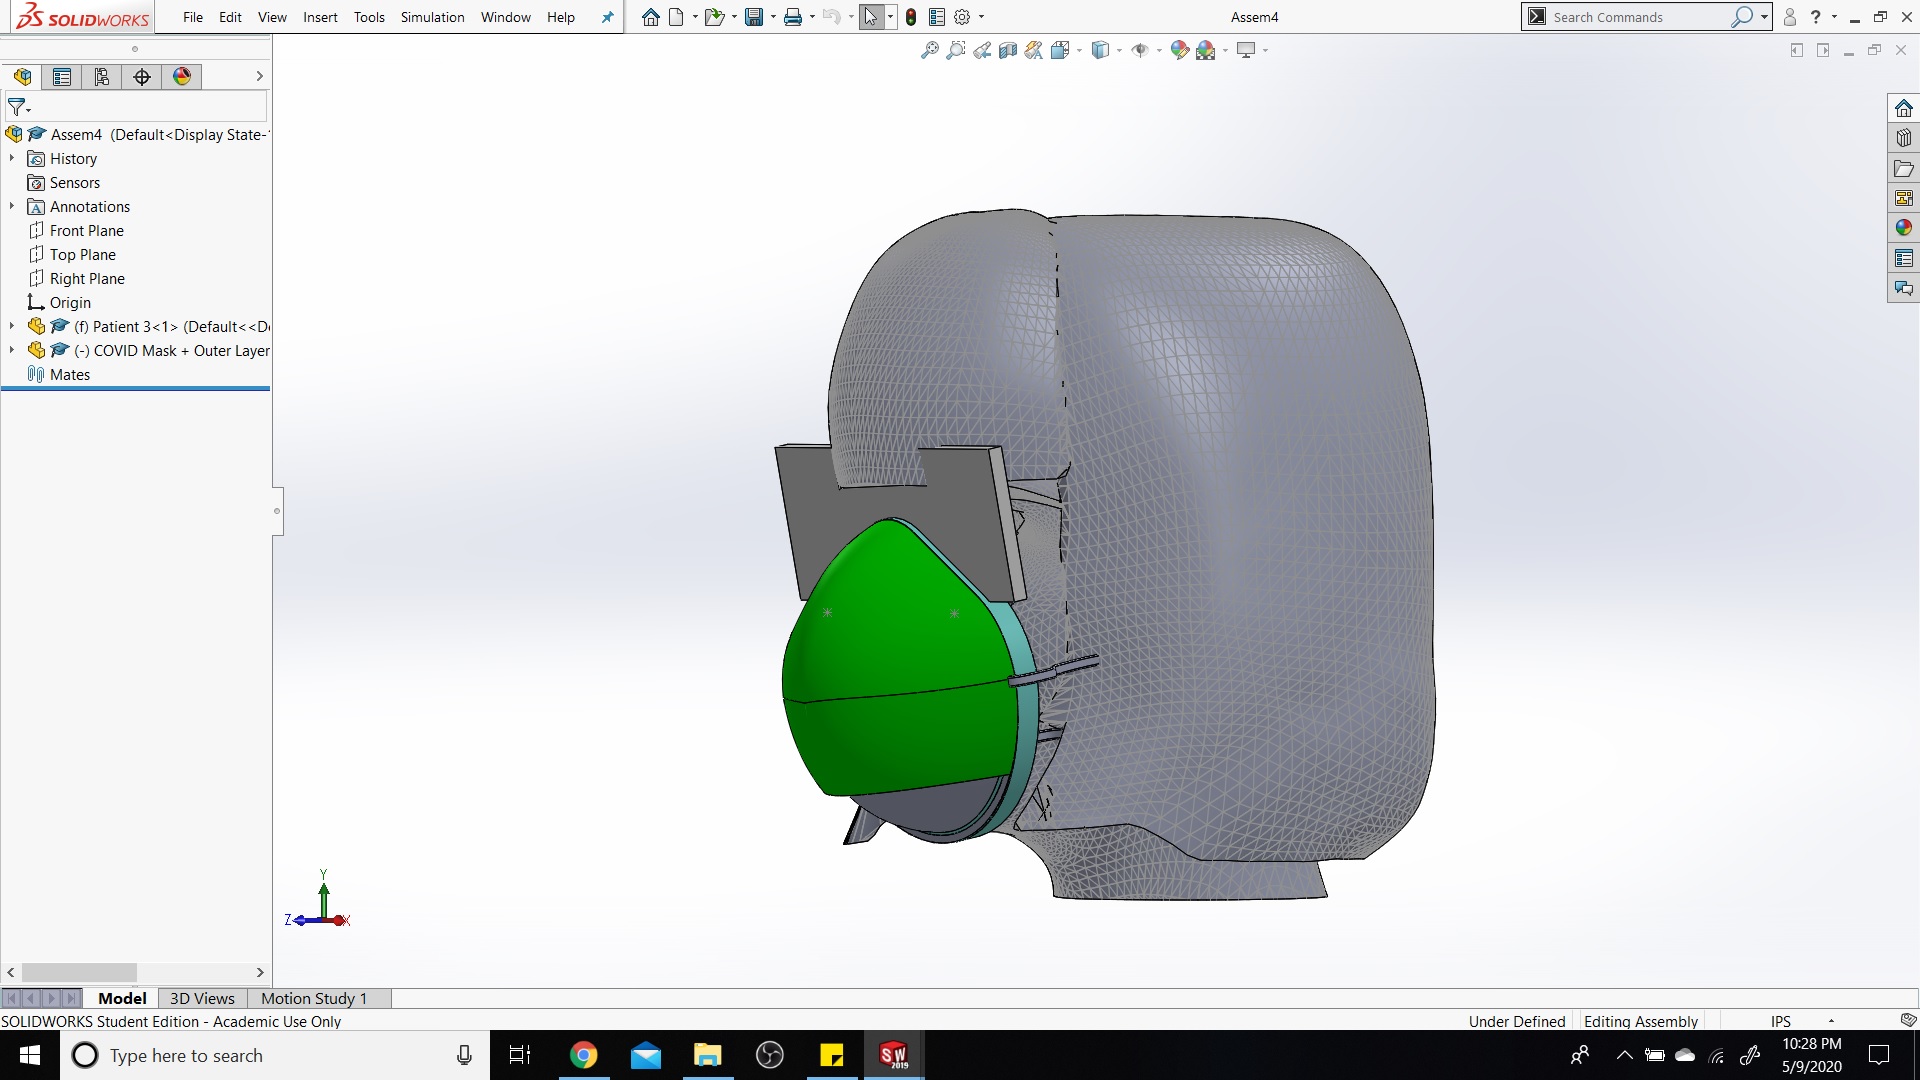This screenshot has width=1920, height=1080.
Task: Open the DisplayManager tab icon
Action: pos(182,77)
